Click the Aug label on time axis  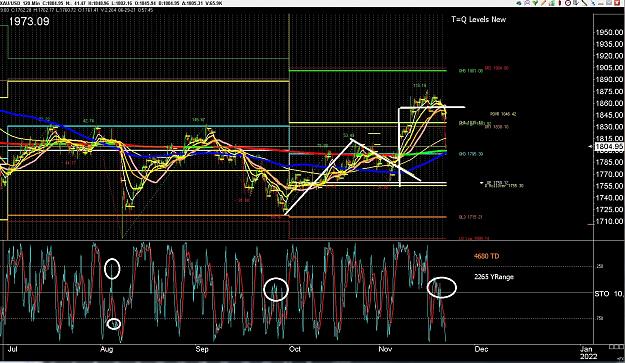[x=106, y=349]
